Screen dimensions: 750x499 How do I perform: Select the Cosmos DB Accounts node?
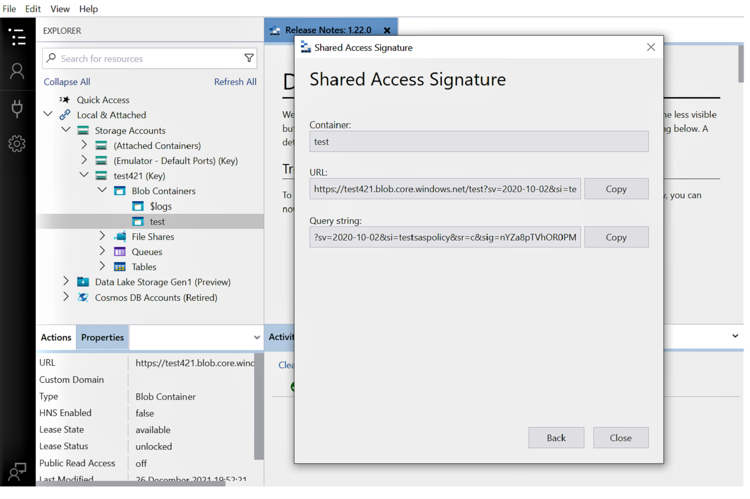[155, 298]
